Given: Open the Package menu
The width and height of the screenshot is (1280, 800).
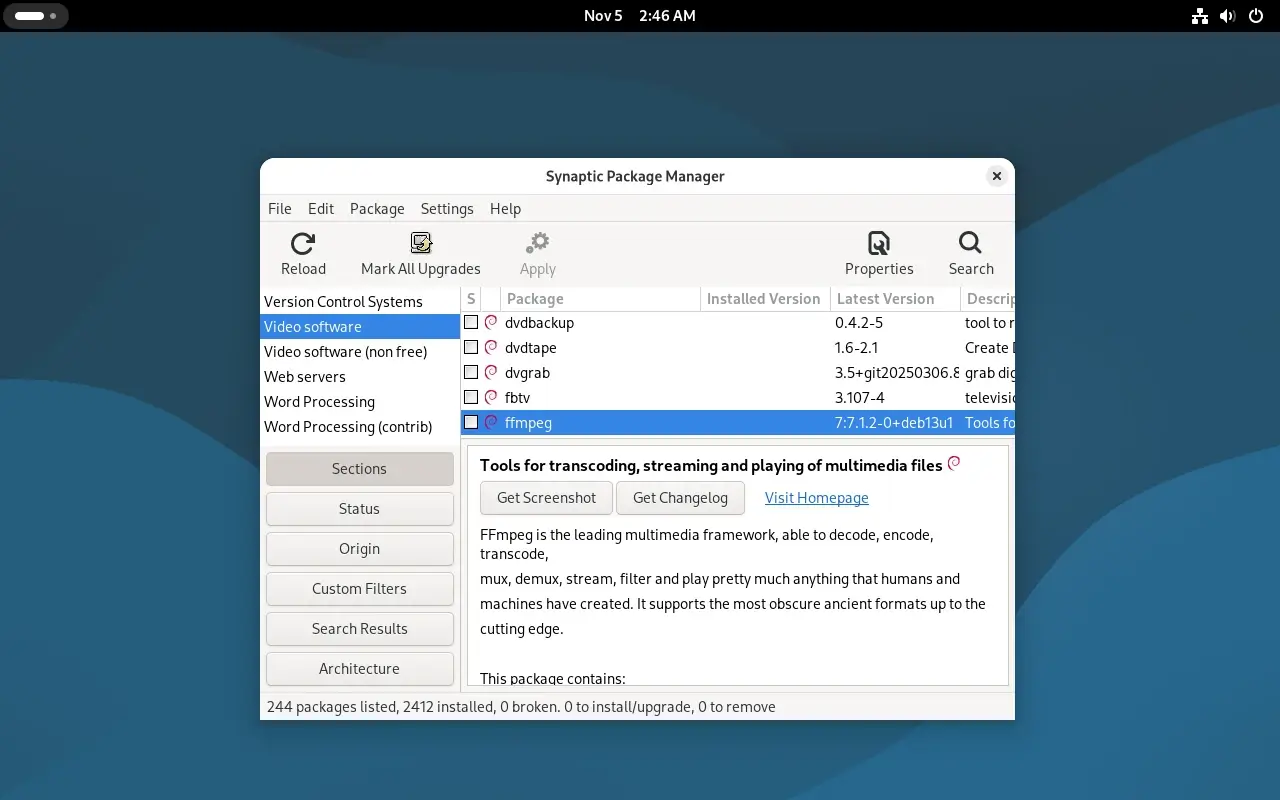Looking at the screenshot, I should click(377, 208).
